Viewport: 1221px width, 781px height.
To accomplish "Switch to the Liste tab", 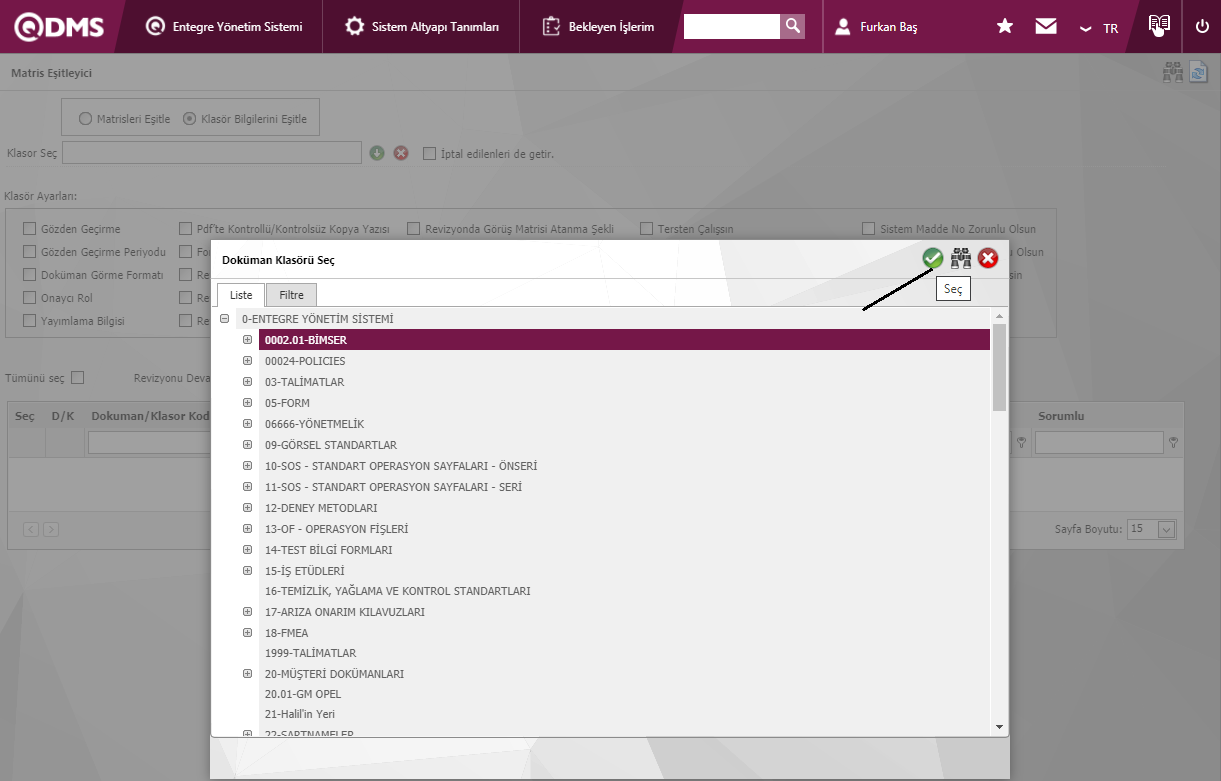I will 241,295.
